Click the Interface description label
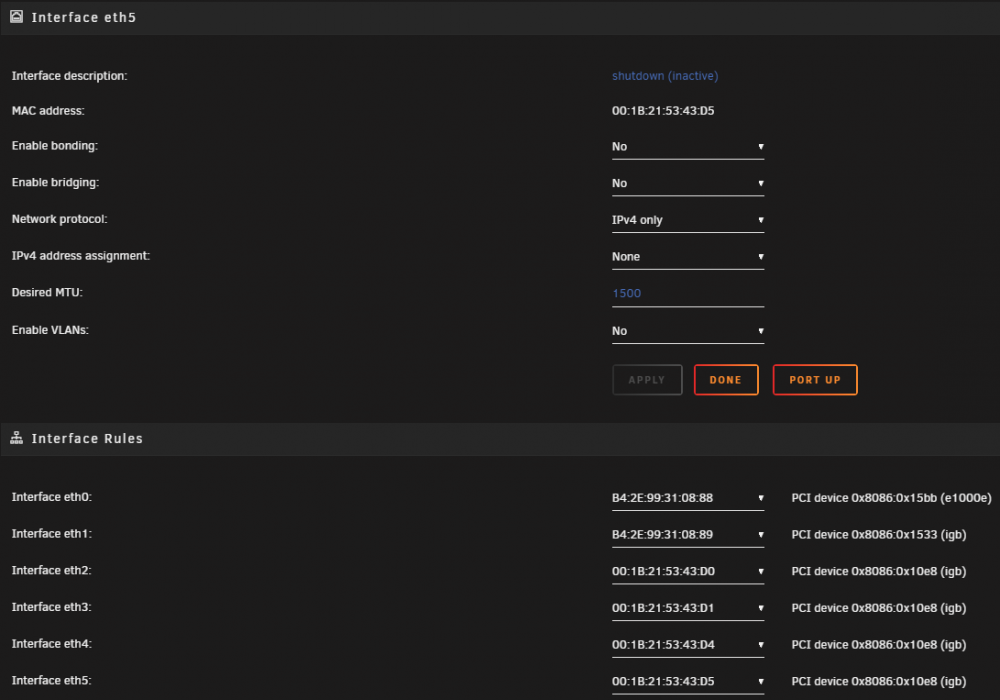This screenshot has height=700, width=1000. tap(70, 76)
